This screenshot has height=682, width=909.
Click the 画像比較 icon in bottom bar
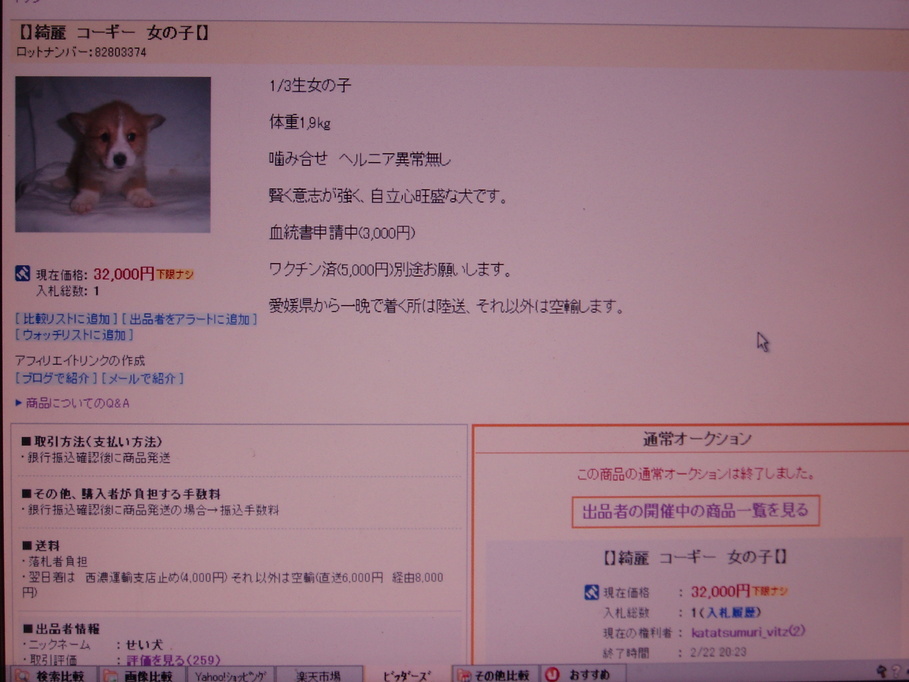click(x=107, y=676)
